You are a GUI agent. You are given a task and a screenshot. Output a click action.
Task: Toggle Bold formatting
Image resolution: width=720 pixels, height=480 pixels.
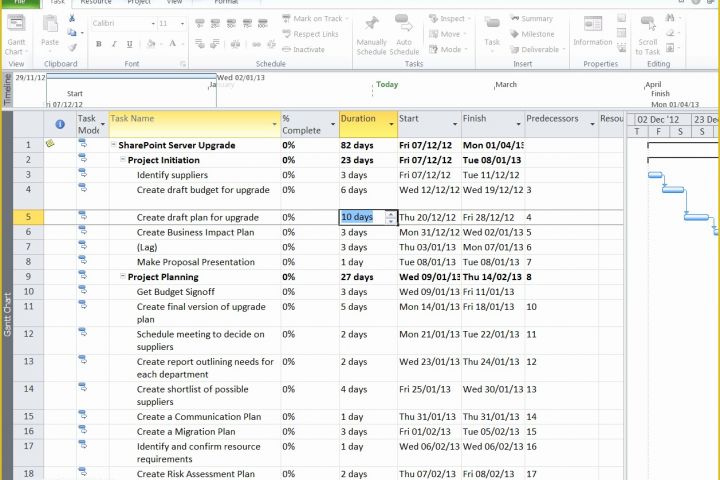coord(99,44)
